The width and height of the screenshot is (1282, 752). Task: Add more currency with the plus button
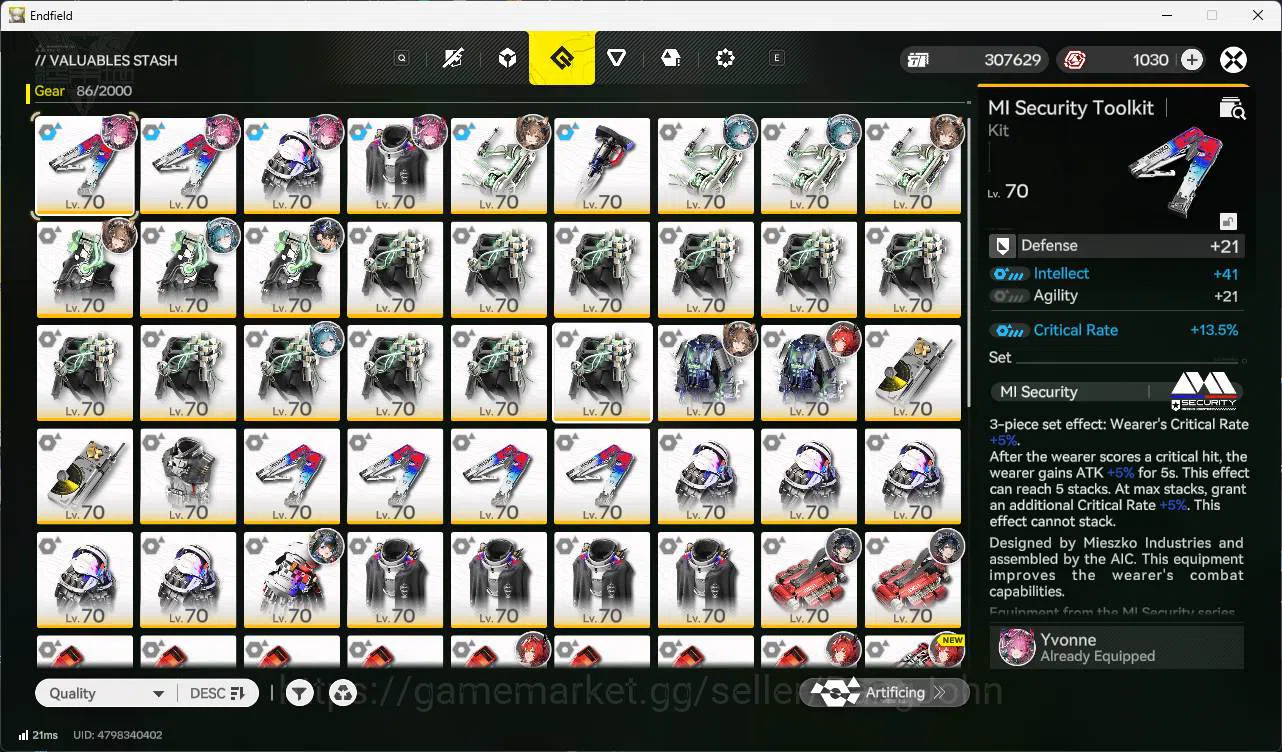tap(1192, 60)
